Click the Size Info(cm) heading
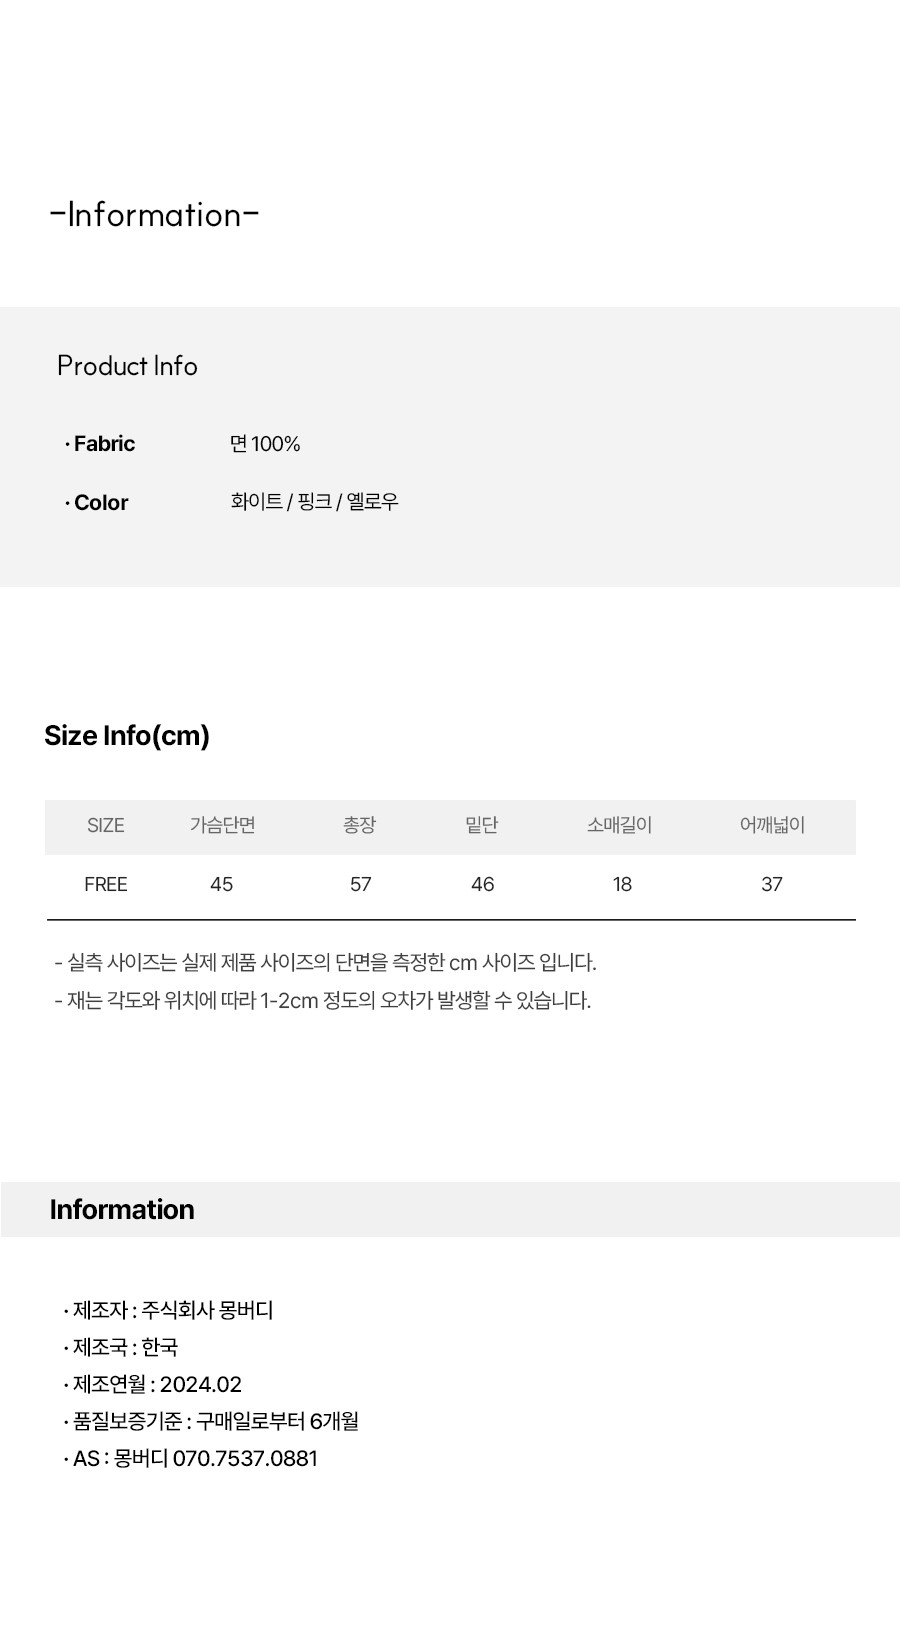Image resolution: width=900 pixels, height=1645 pixels. 127,736
